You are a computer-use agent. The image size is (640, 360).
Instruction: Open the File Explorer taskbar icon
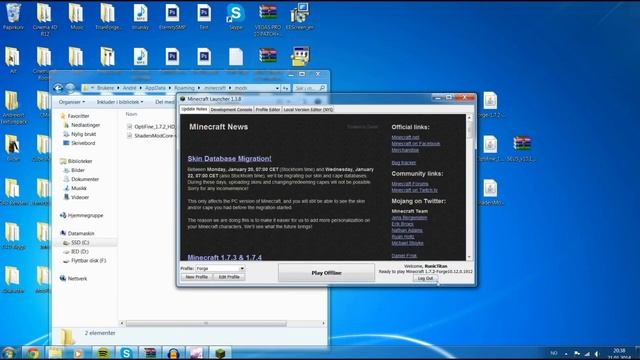(55, 353)
